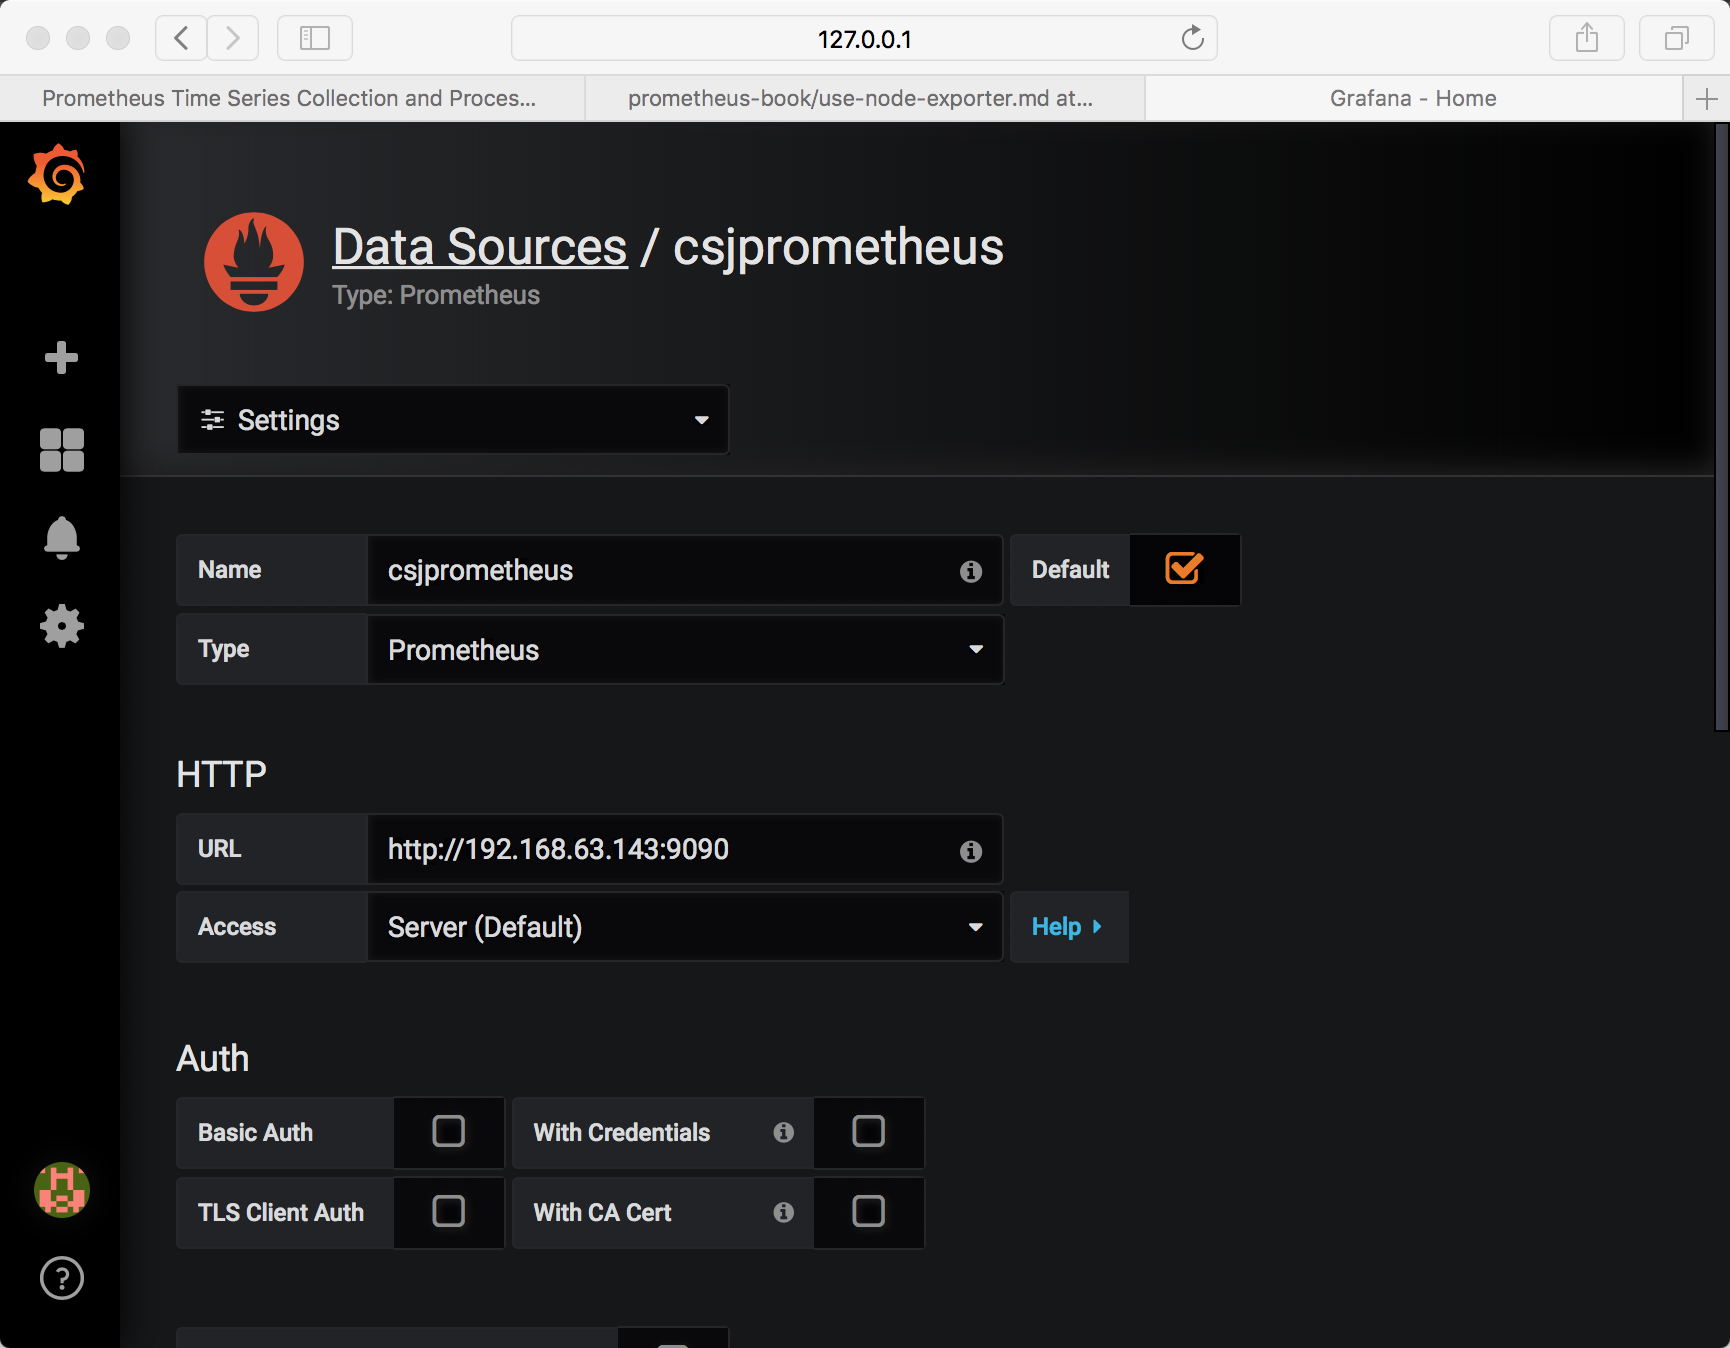Follow the Data Sources breadcrumb link
Image resolution: width=1730 pixels, height=1348 pixels.
pyautogui.click(x=480, y=247)
